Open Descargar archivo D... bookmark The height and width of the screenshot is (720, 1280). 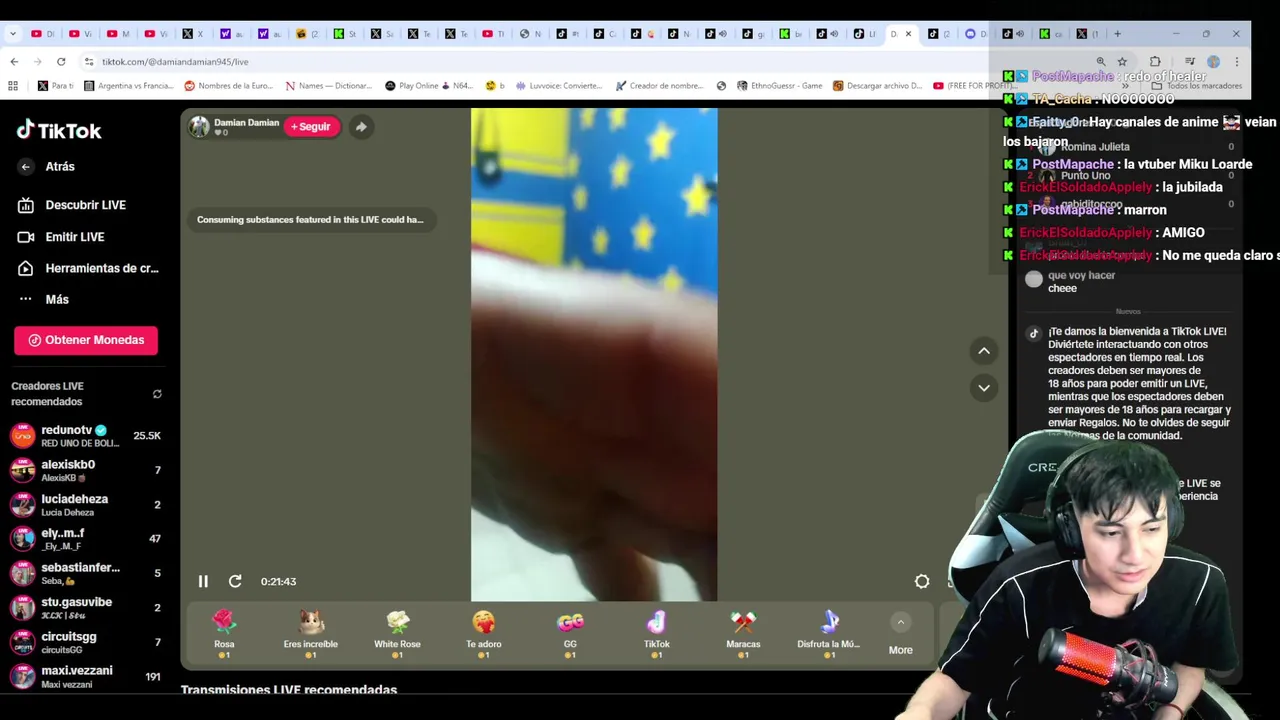point(877,86)
